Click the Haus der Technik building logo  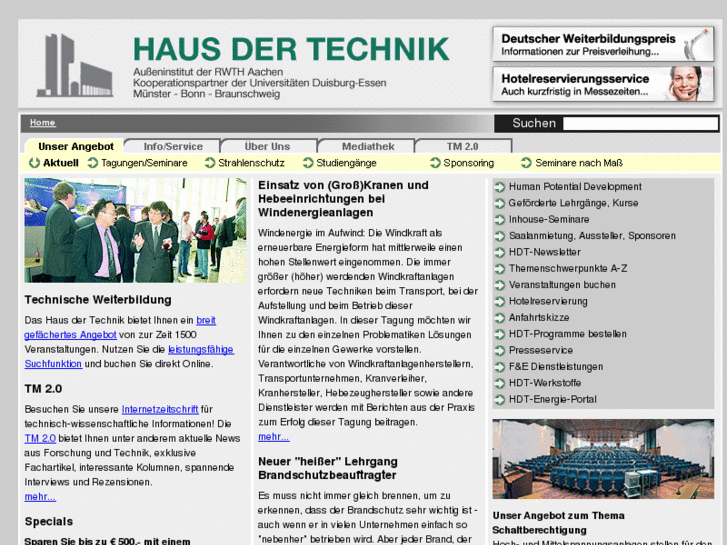click(x=75, y=65)
